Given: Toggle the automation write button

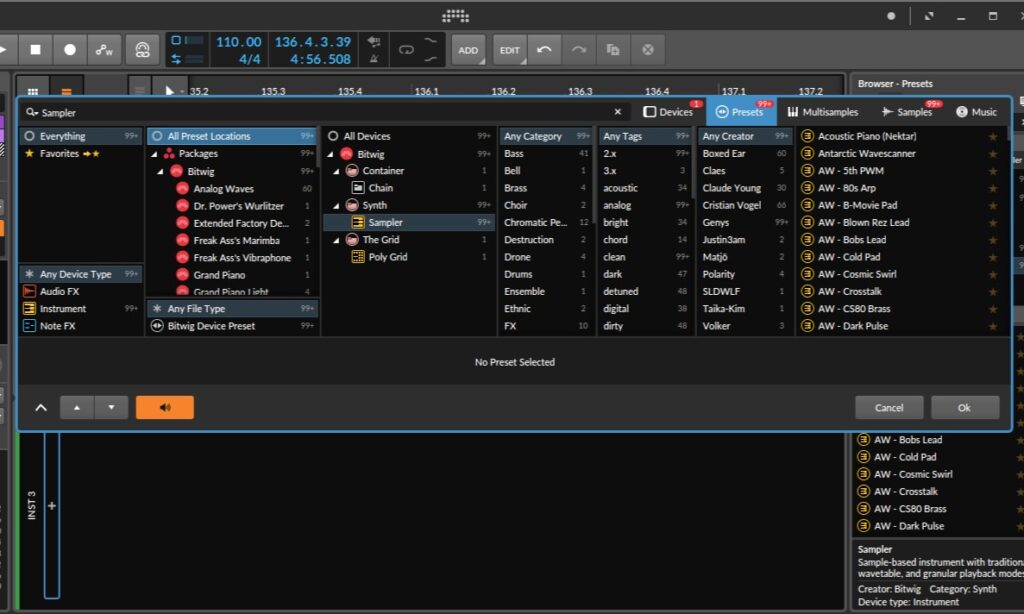Looking at the screenshot, I should 104,50.
